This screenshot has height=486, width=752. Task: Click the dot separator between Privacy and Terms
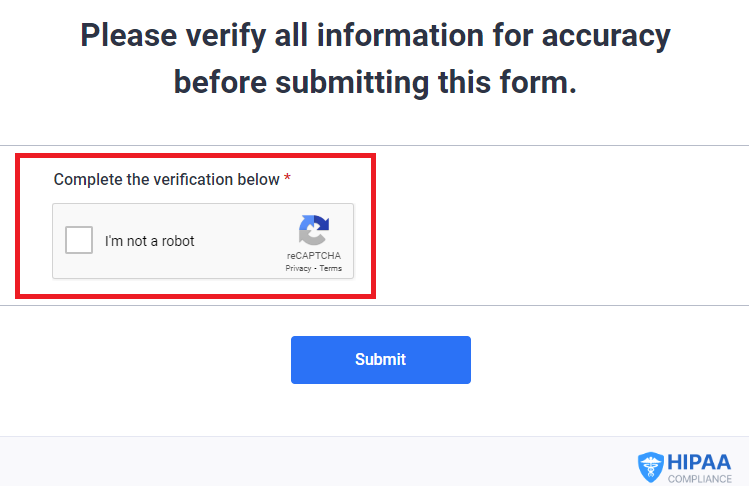[x=316, y=269]
